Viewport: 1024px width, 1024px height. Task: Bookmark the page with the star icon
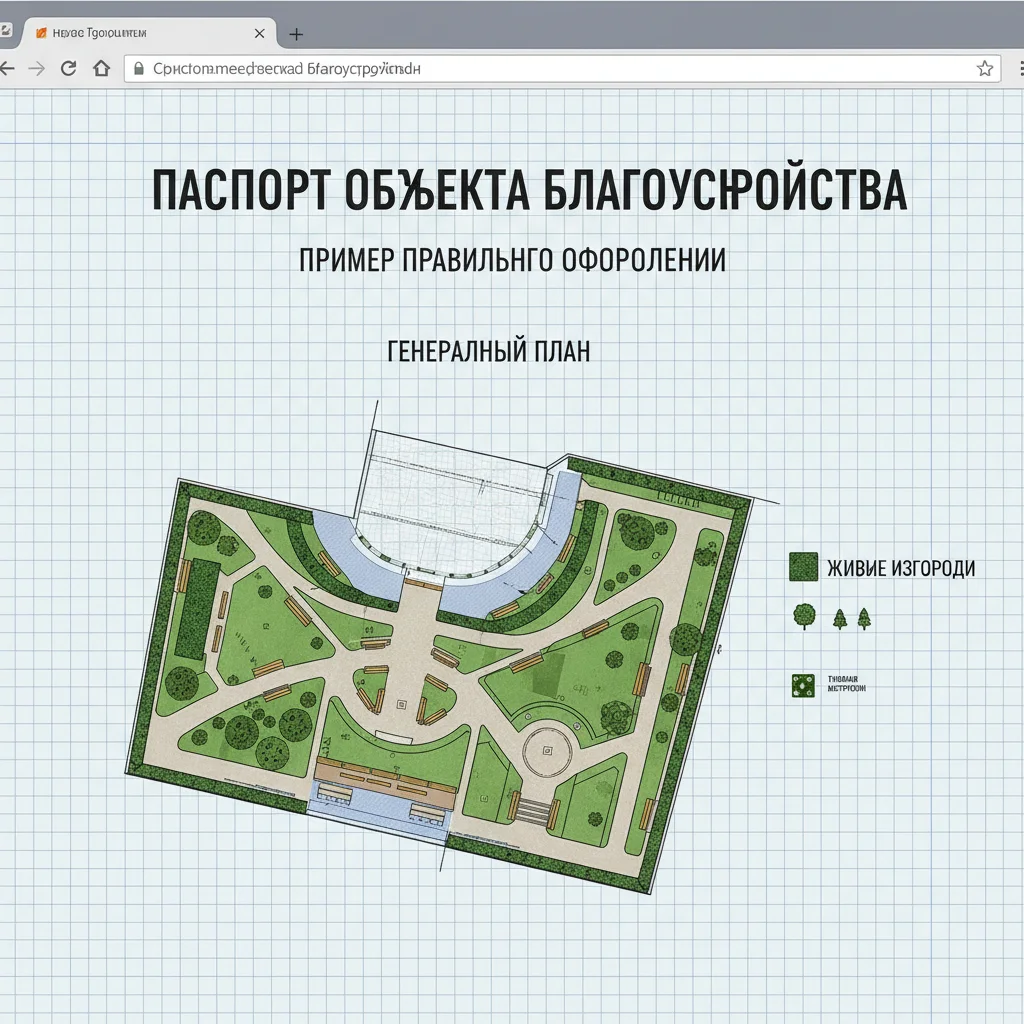click(x=984, y=68)
